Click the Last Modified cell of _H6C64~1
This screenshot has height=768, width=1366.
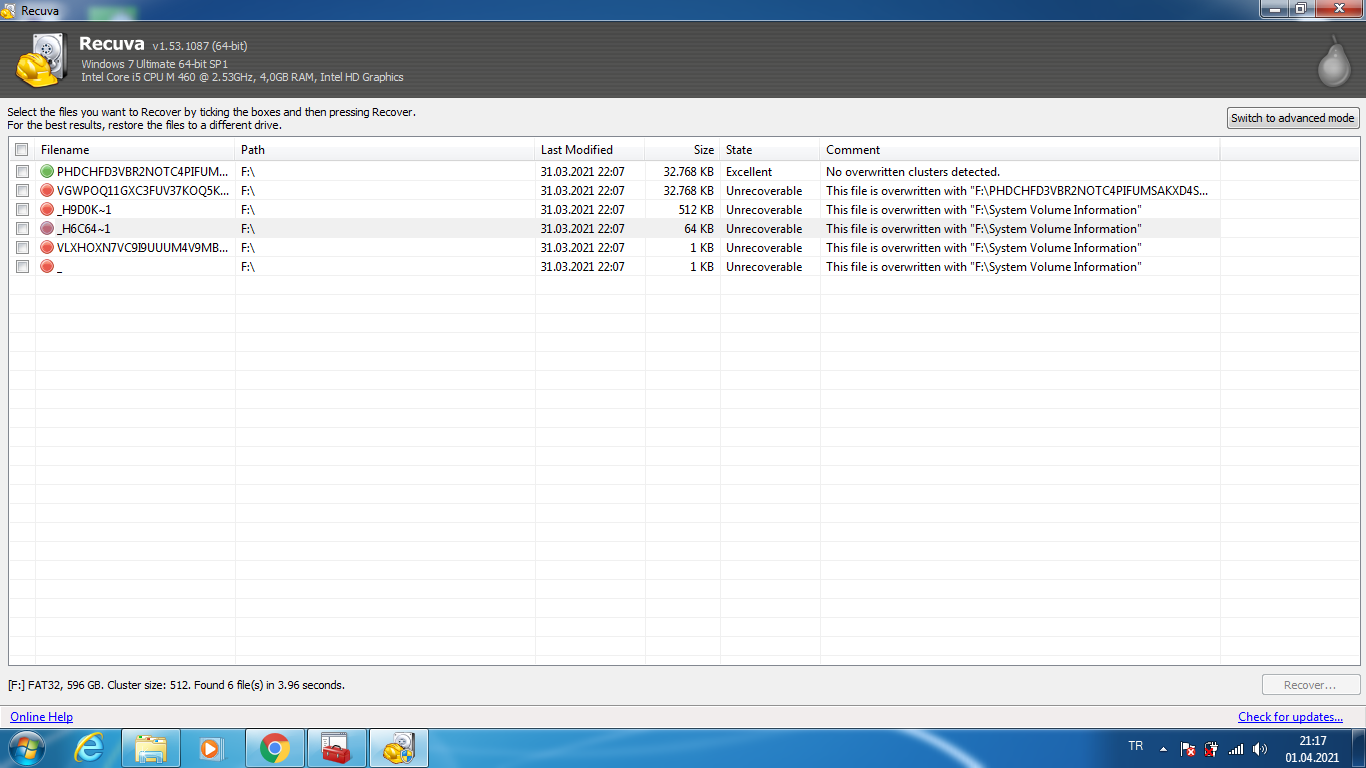pyautogui.click(x=583, y=229)
